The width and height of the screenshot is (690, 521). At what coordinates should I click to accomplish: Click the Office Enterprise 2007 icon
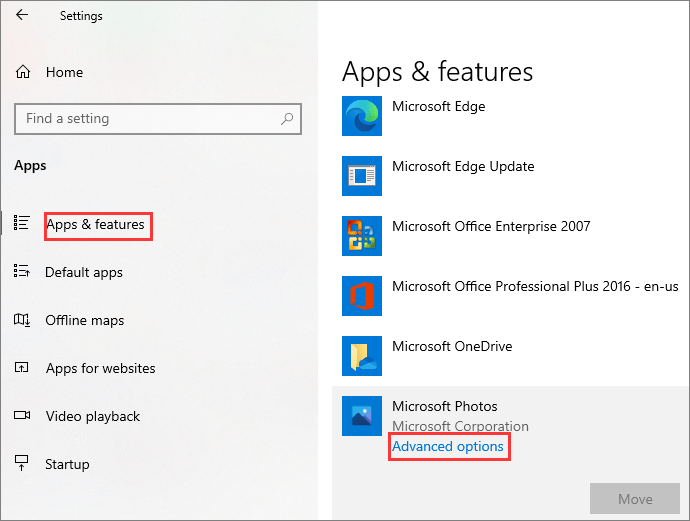(x=361, y=236)
